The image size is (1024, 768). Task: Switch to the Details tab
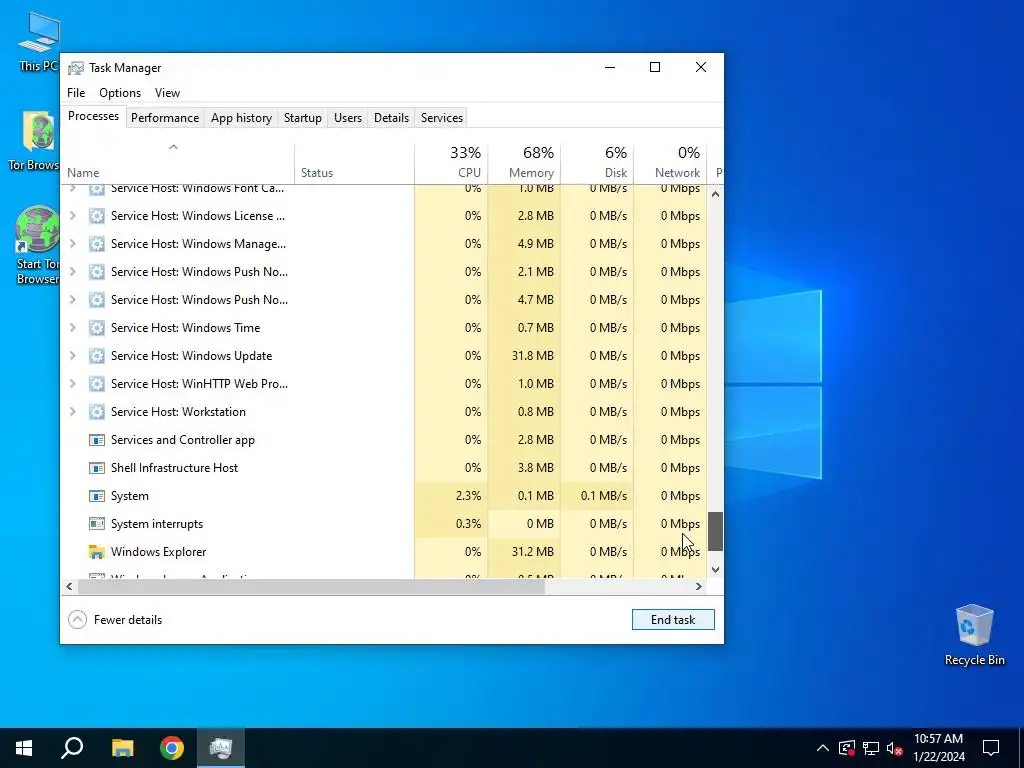(391, 118)
